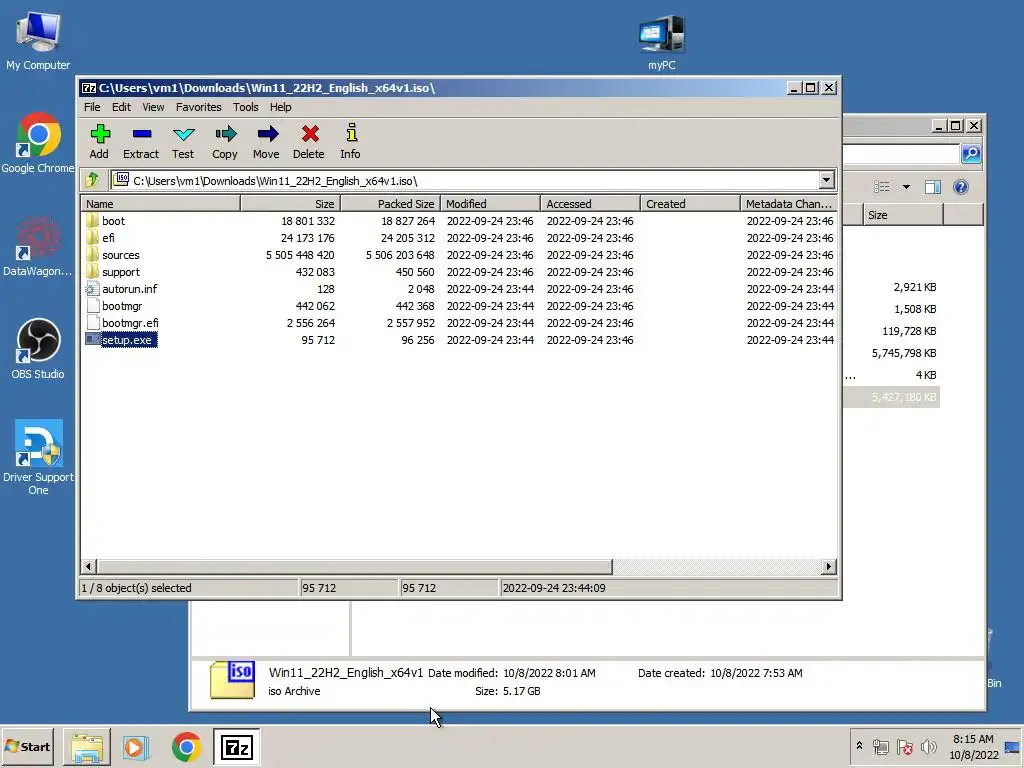Click the Action Center flag tray icon
1024x768 pixels.
tap(904, 746)
